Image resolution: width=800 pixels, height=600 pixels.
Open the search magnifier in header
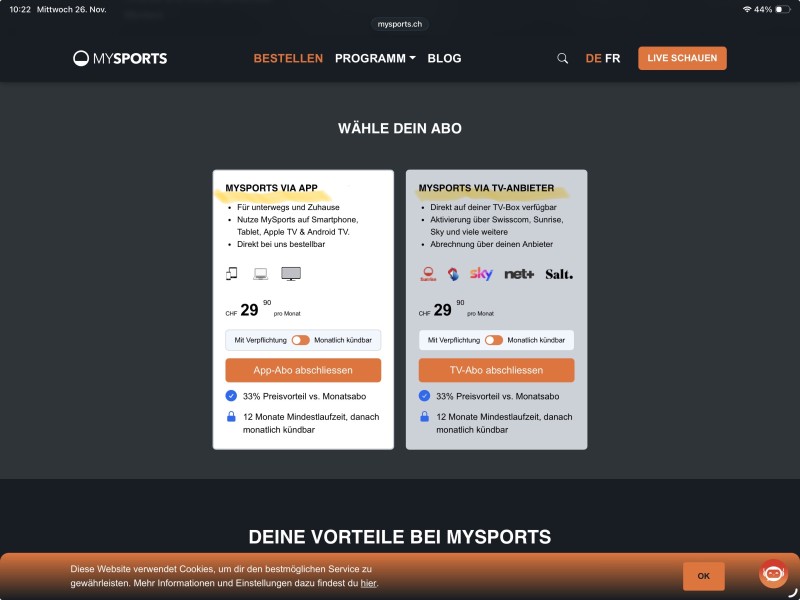[562, 58]
